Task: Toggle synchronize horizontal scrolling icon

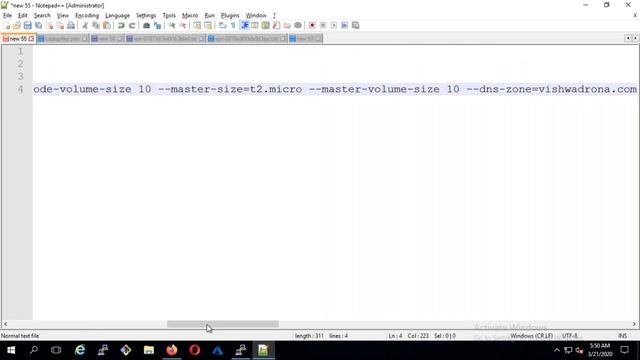Action: tap(208, 25)
